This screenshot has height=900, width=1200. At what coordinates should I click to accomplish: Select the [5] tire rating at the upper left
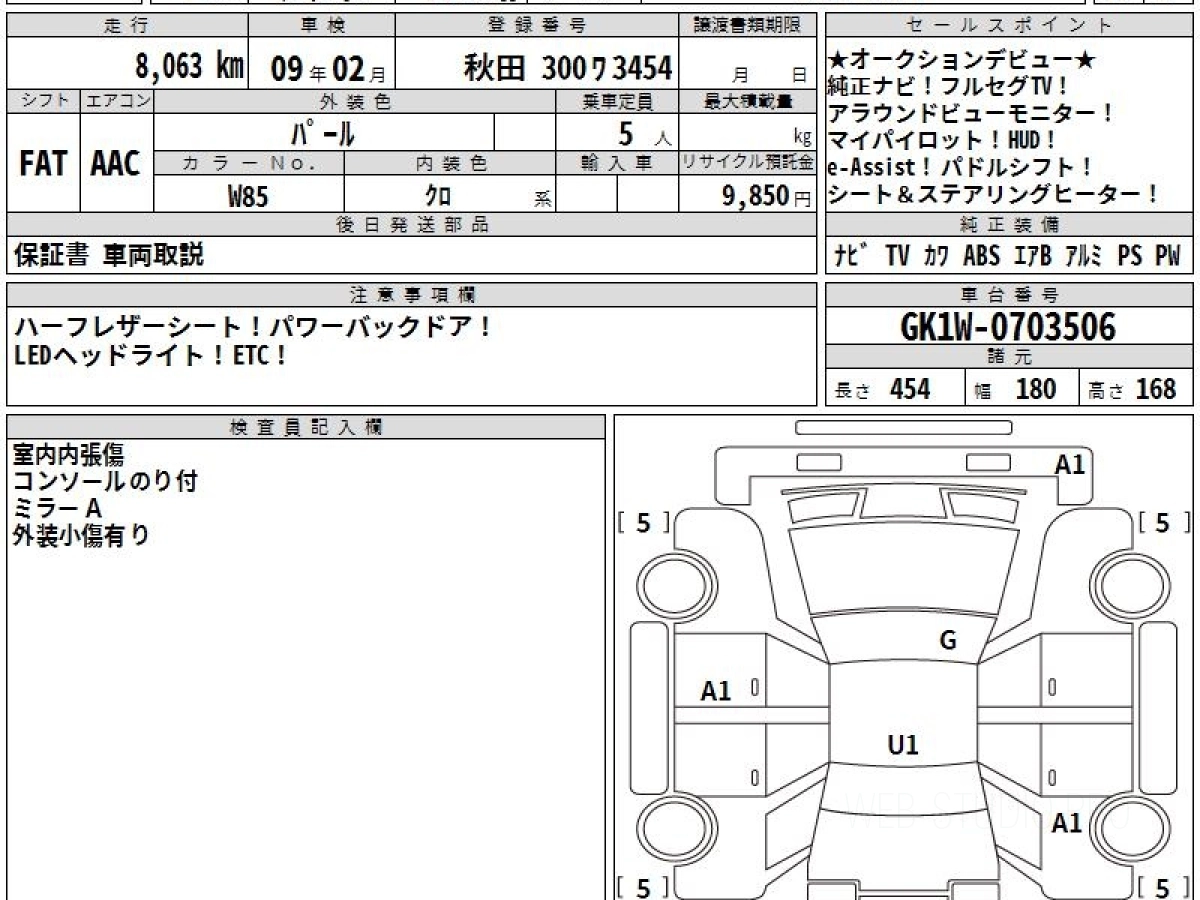643,522
